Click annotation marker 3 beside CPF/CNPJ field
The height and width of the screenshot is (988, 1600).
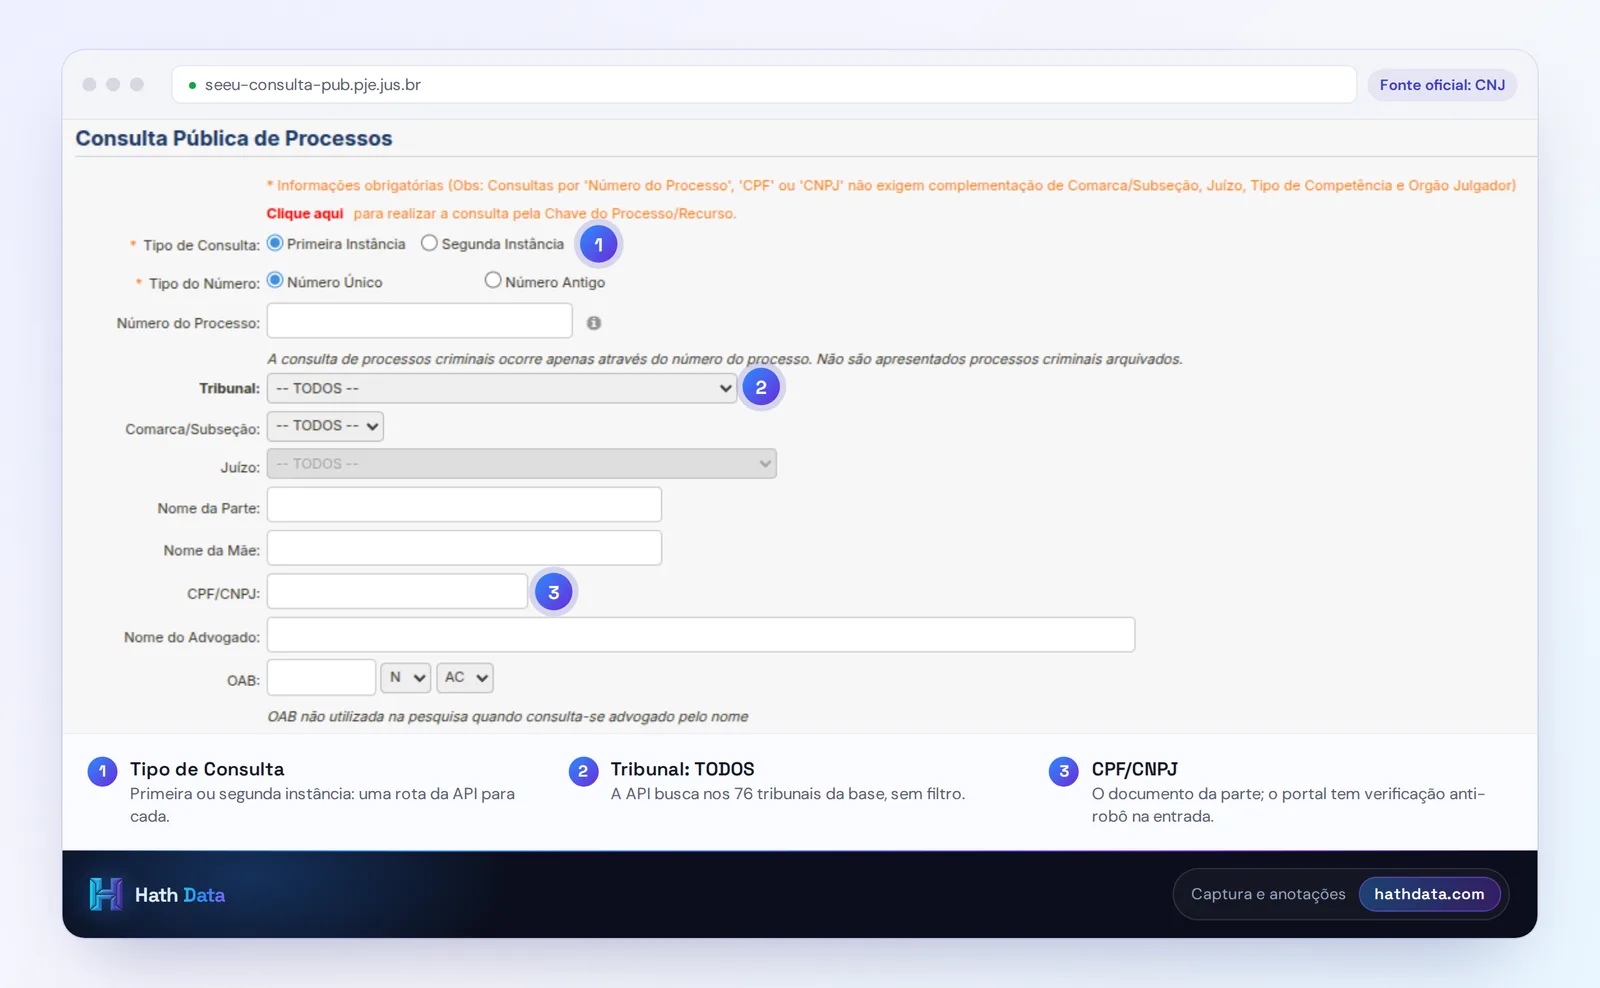pyautogui.click(x=553, y=592)
